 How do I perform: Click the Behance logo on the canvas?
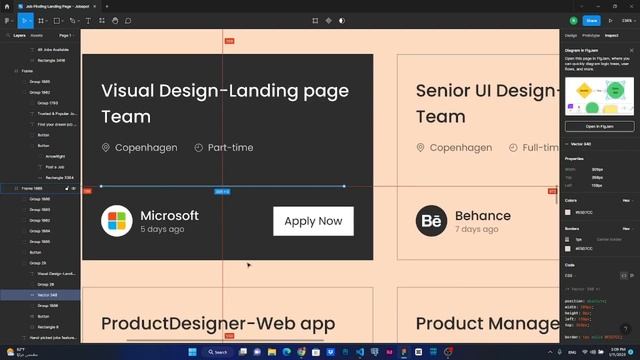click(x=431, y=221)
